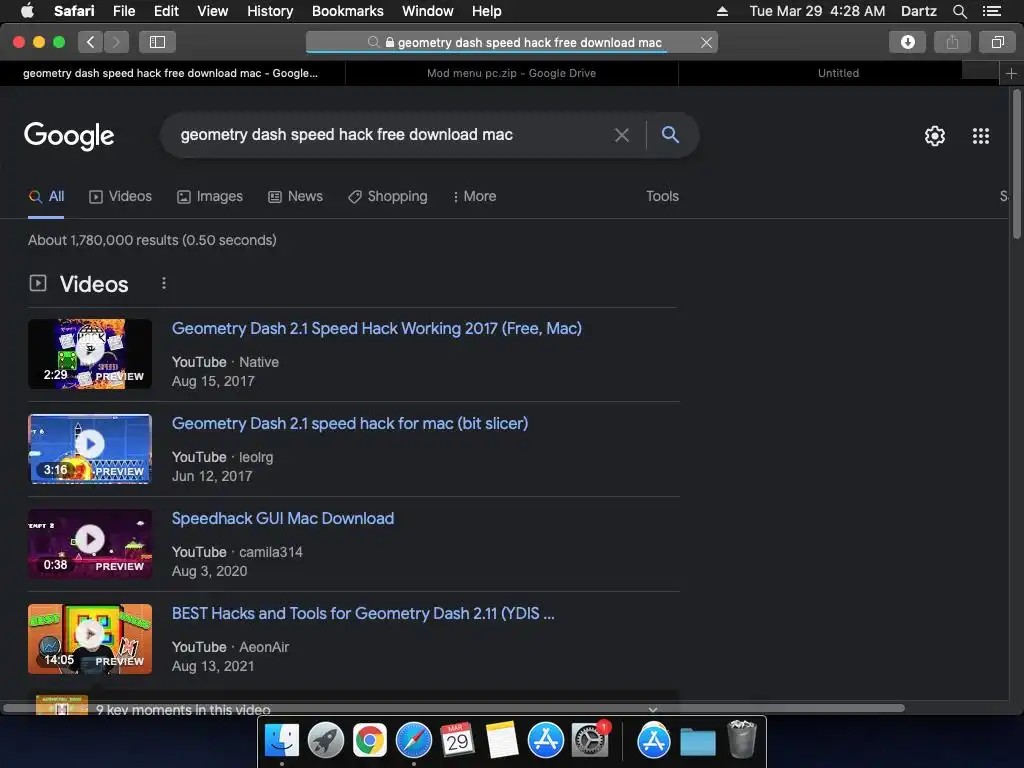Open the More search filters menu
The width and height of the screenshot is (1024, 768).
point(475,197)
